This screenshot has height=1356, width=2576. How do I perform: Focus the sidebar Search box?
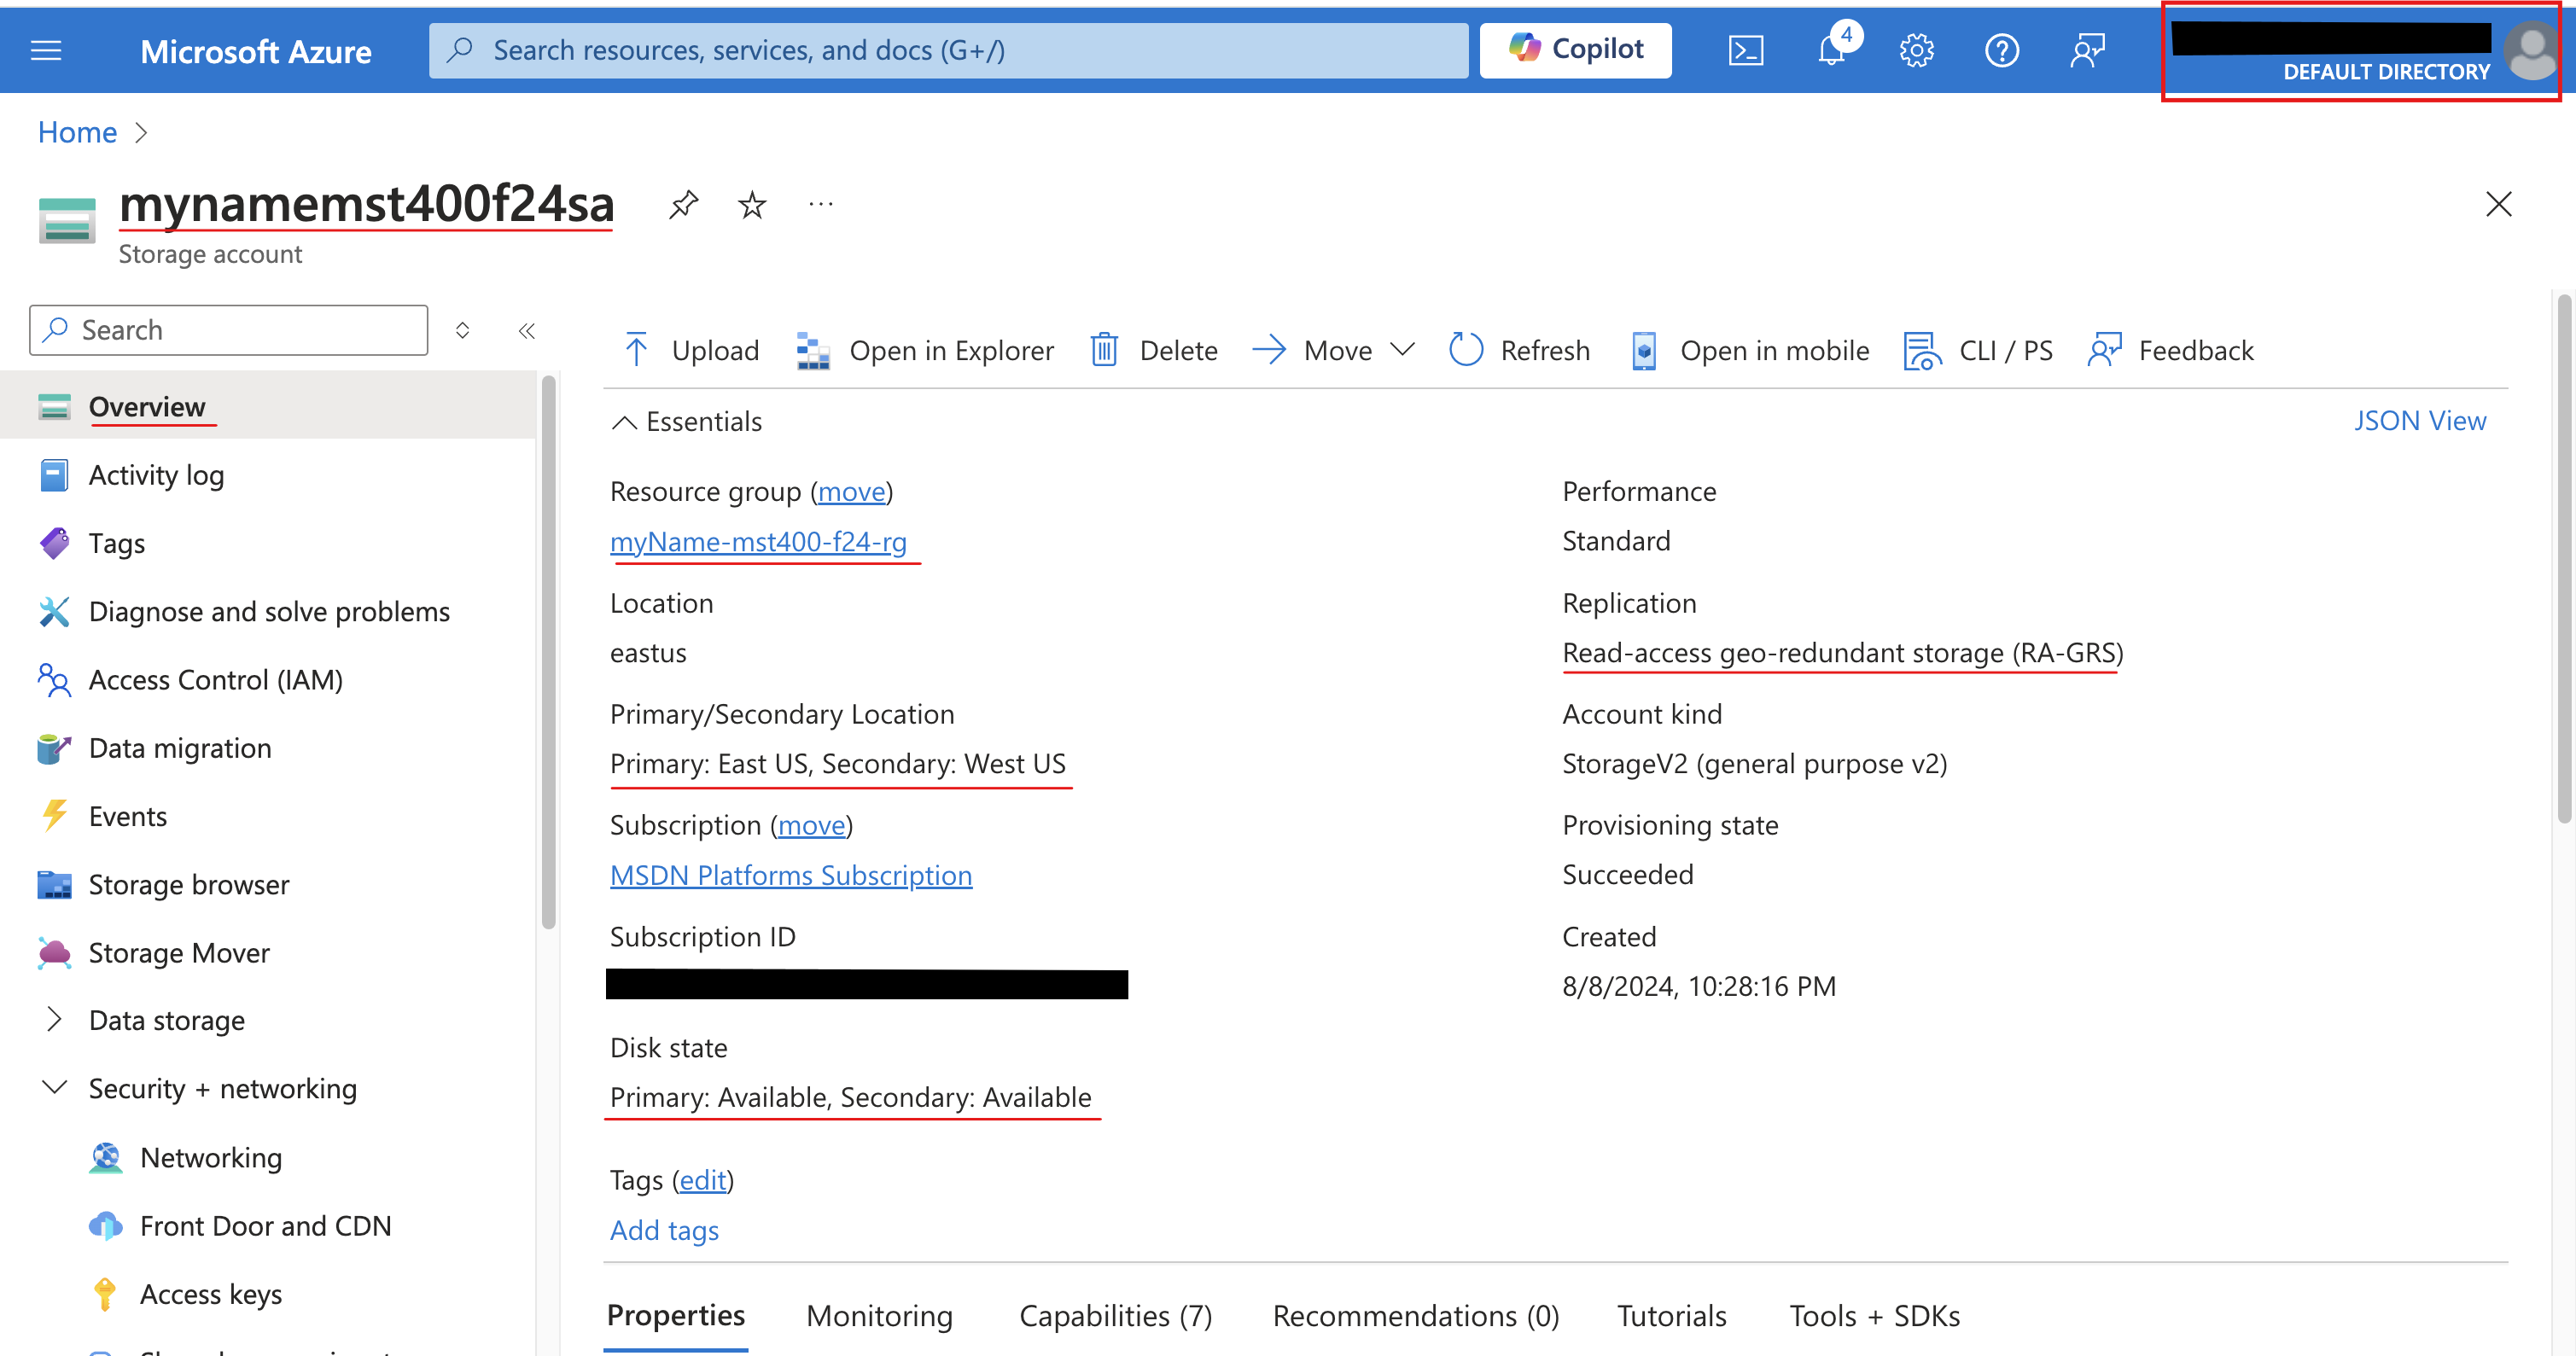click(228, 330)
